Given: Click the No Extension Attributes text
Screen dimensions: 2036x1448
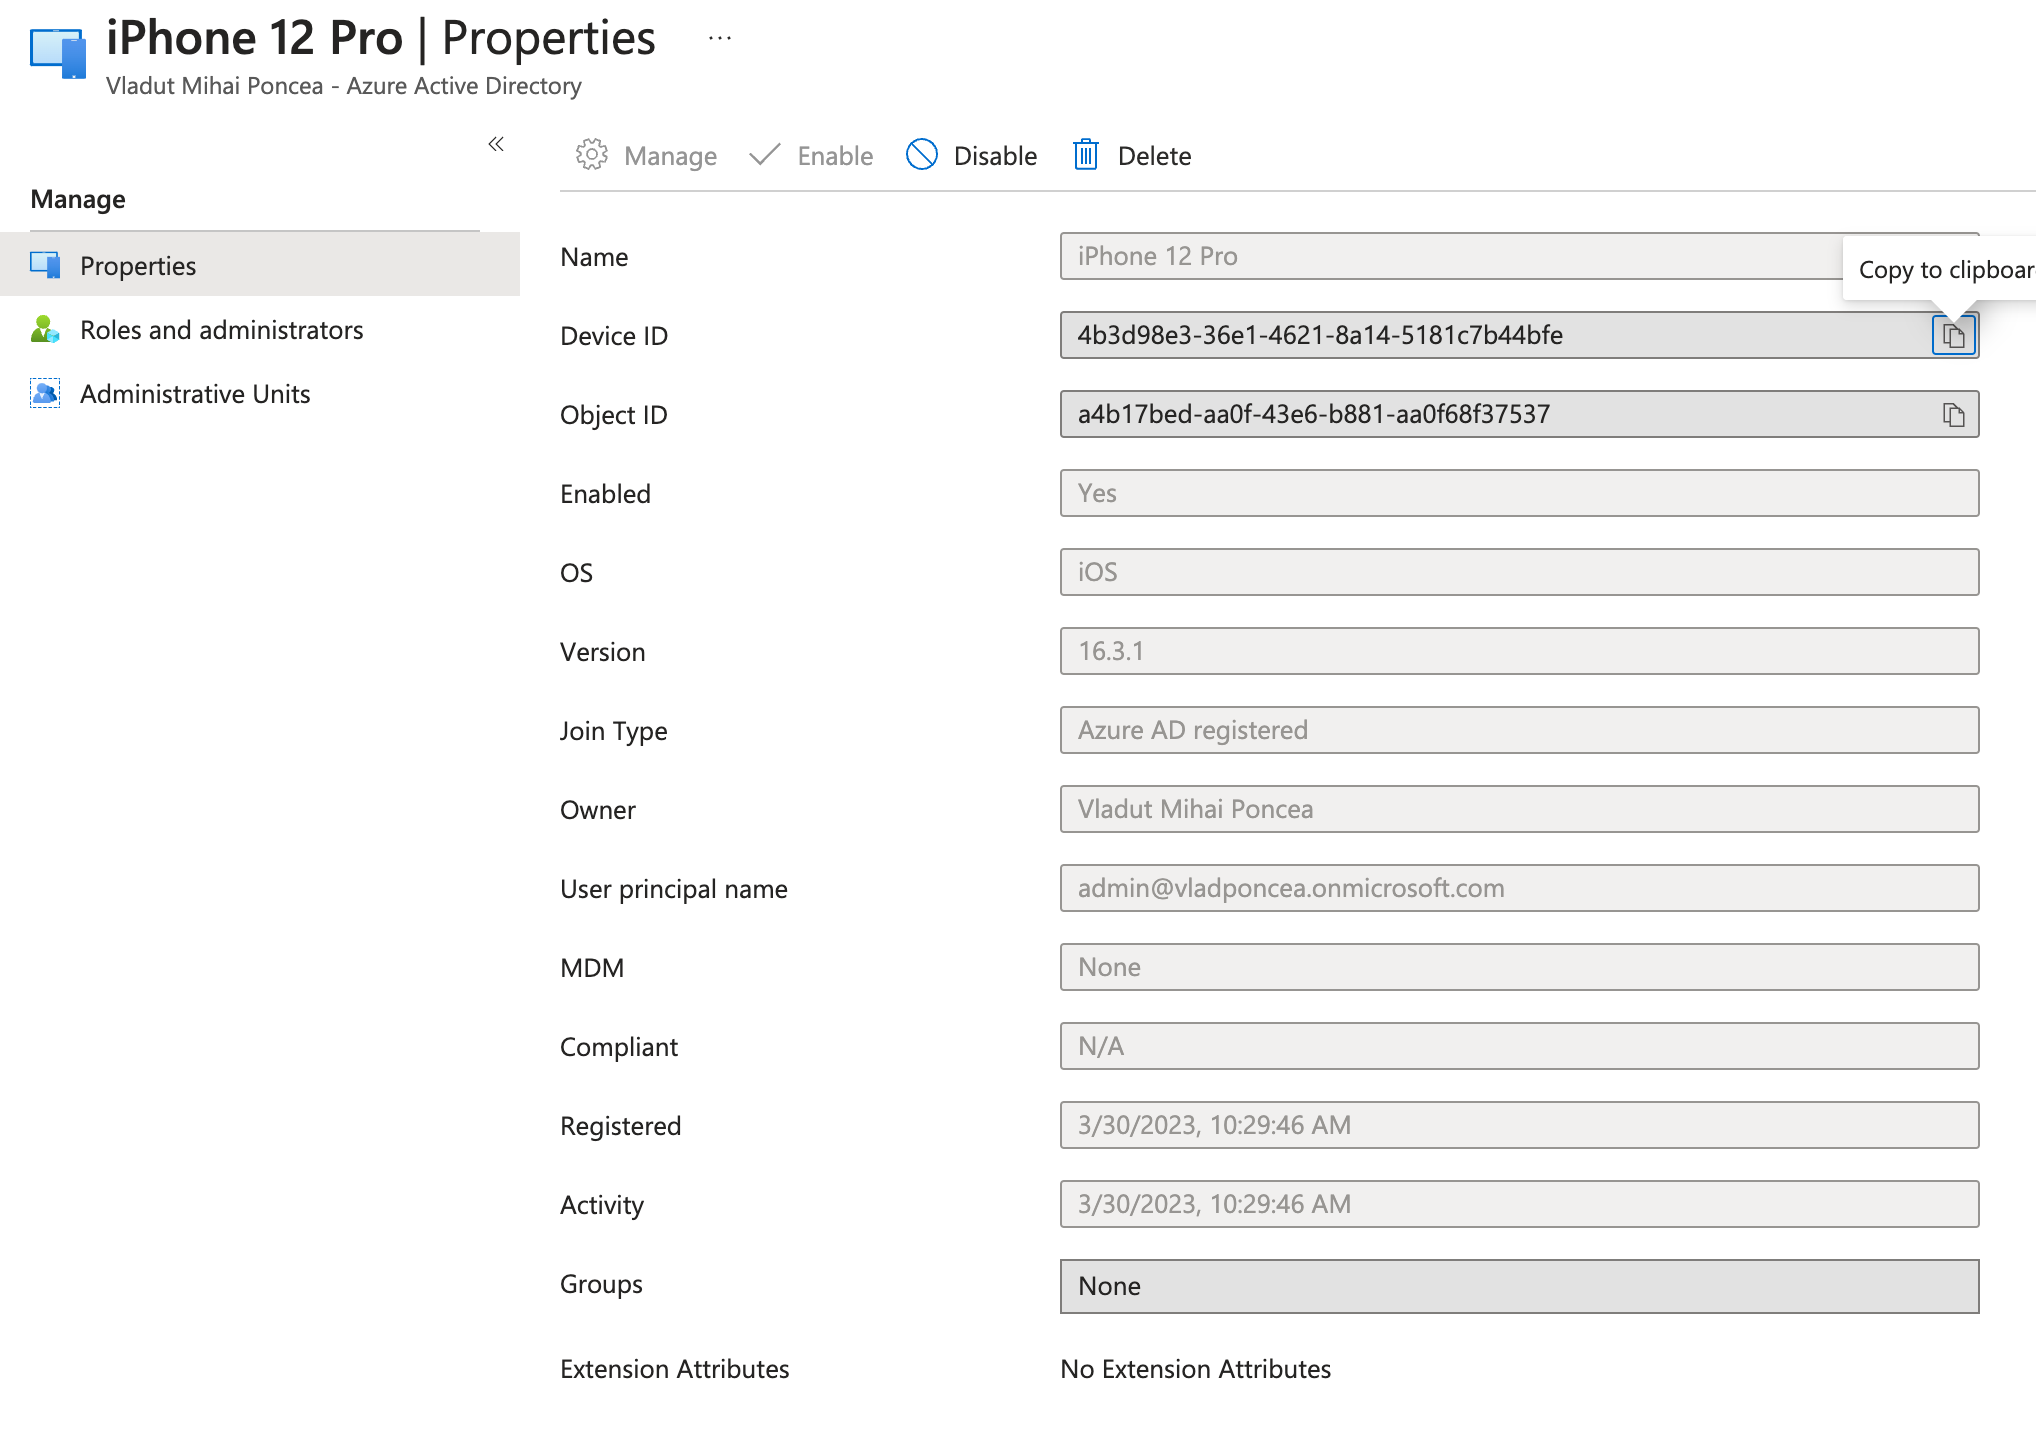Looking at the screenshot, I should point(1195,1369).
